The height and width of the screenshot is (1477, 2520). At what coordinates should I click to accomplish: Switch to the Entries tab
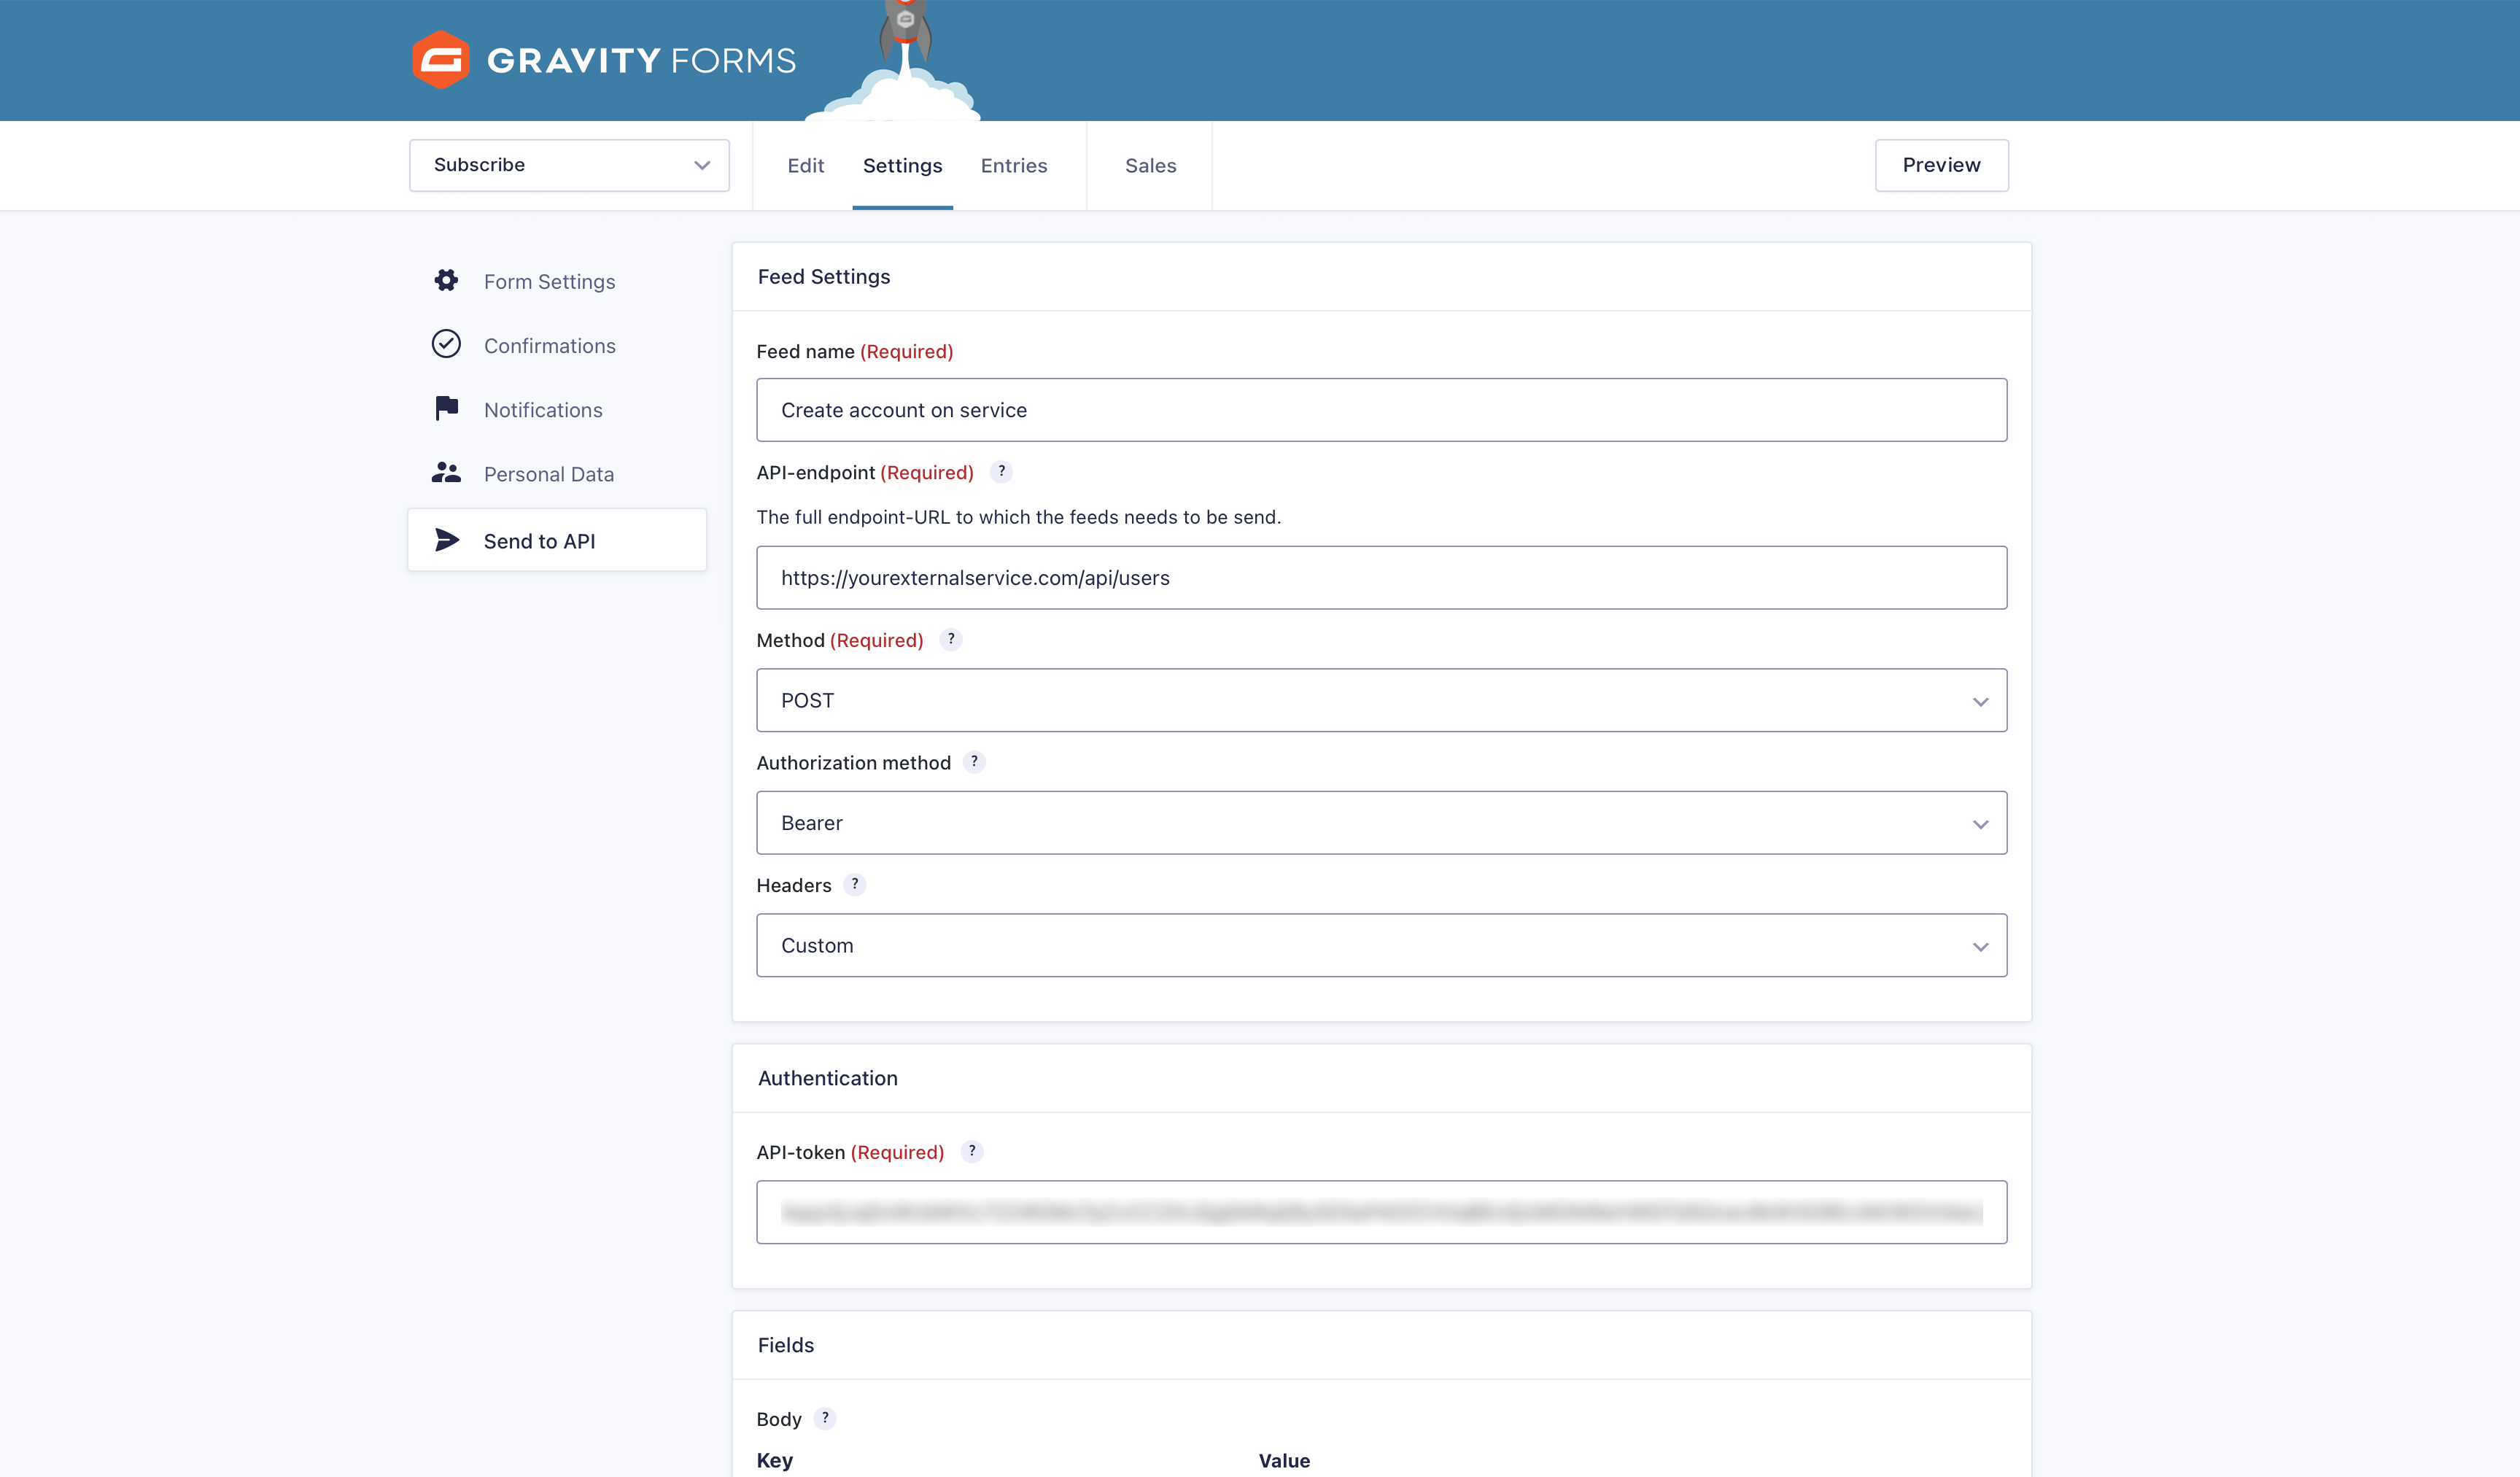click(x=1013, y=166)
